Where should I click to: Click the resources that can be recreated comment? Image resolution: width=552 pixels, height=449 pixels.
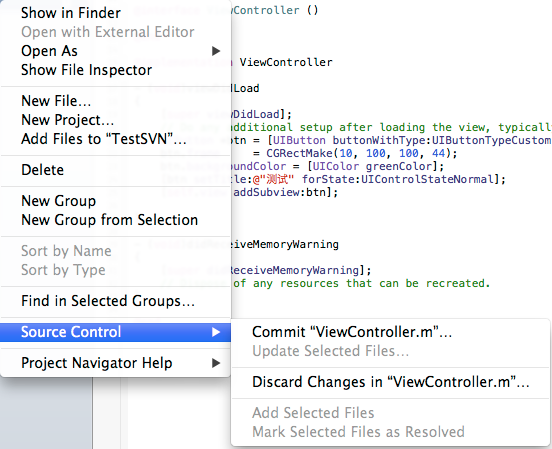tap(362, 283)
